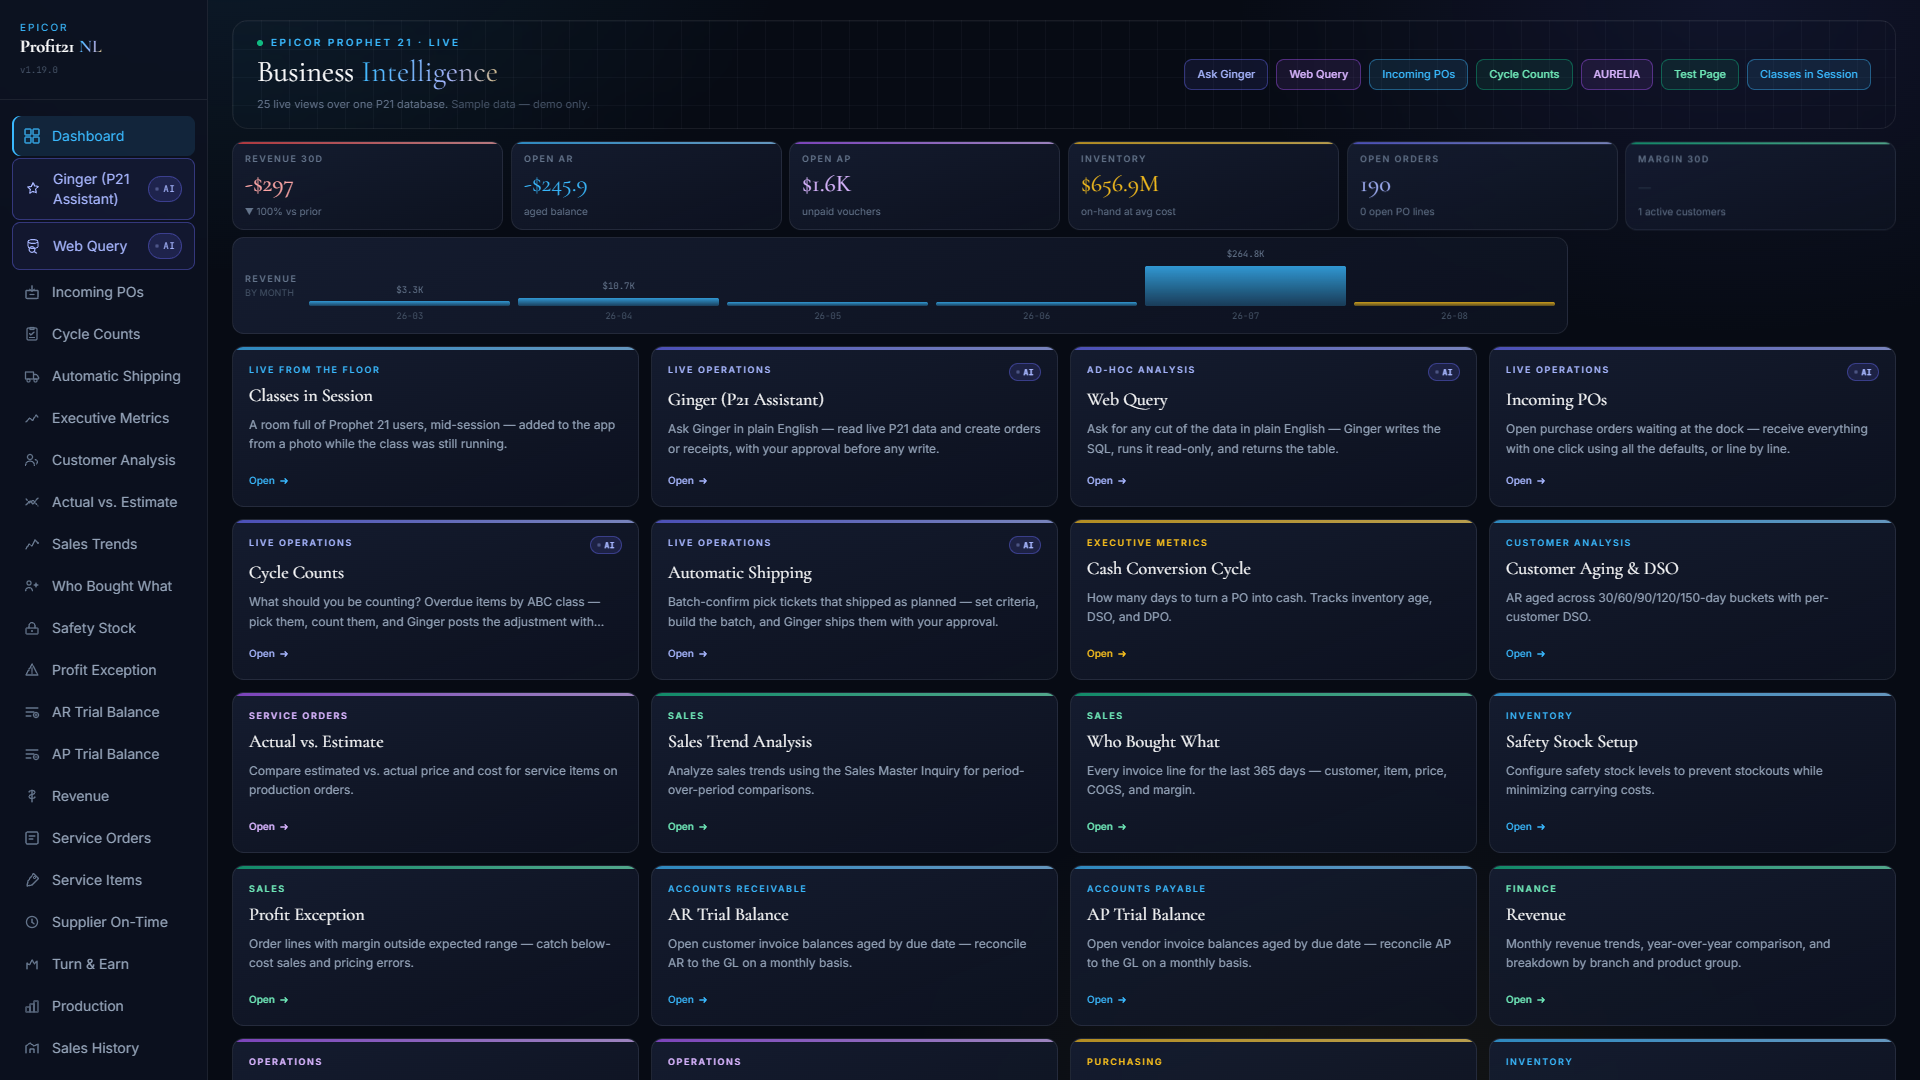
Task: Open Dashboard in the sidebar
Action: tap(103, 136)
